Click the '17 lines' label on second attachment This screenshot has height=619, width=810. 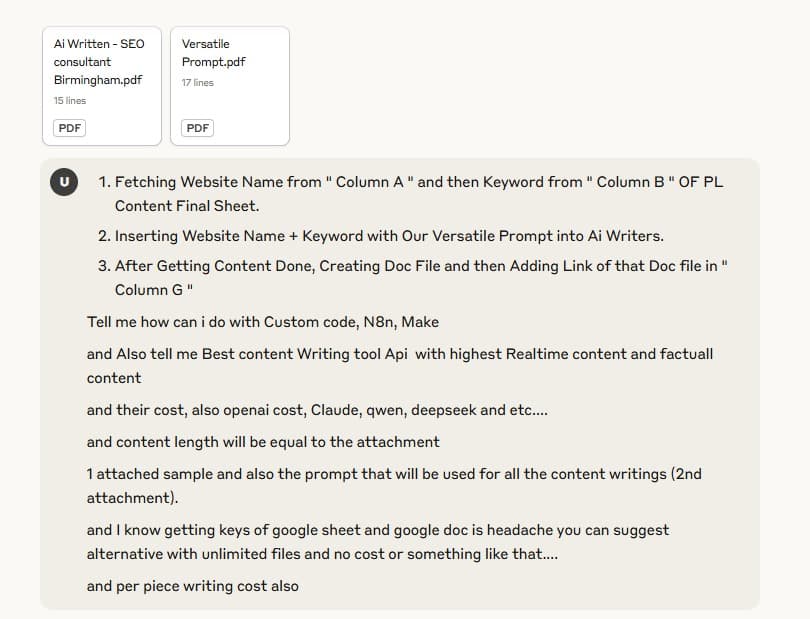point(197,82)
